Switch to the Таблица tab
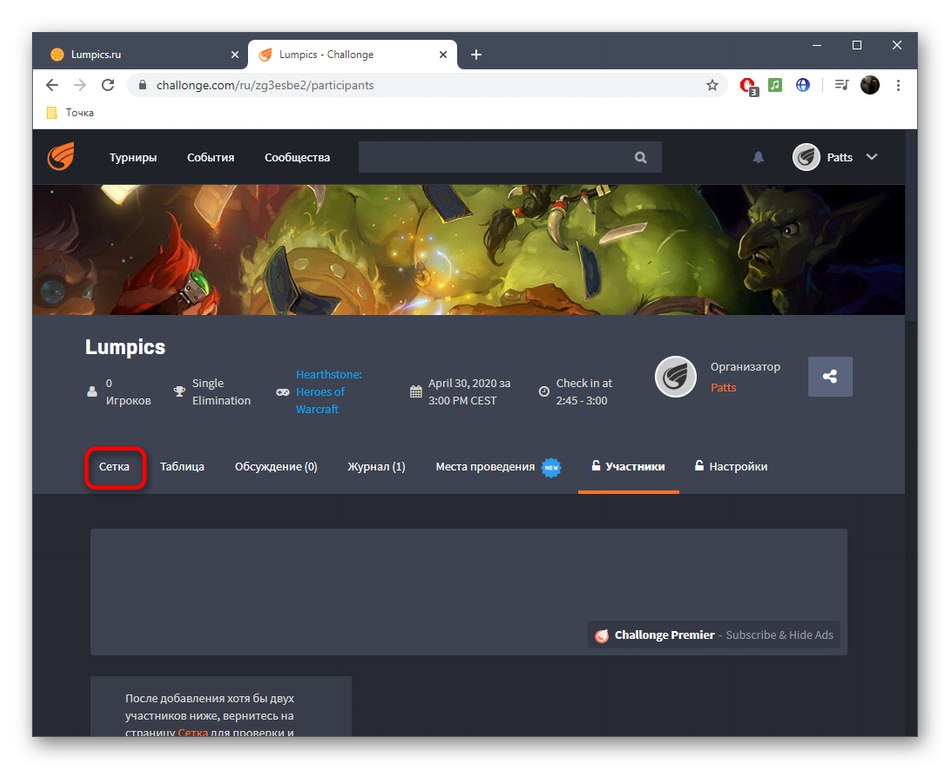The image size is (950, 769). click(x=182, y=467)
